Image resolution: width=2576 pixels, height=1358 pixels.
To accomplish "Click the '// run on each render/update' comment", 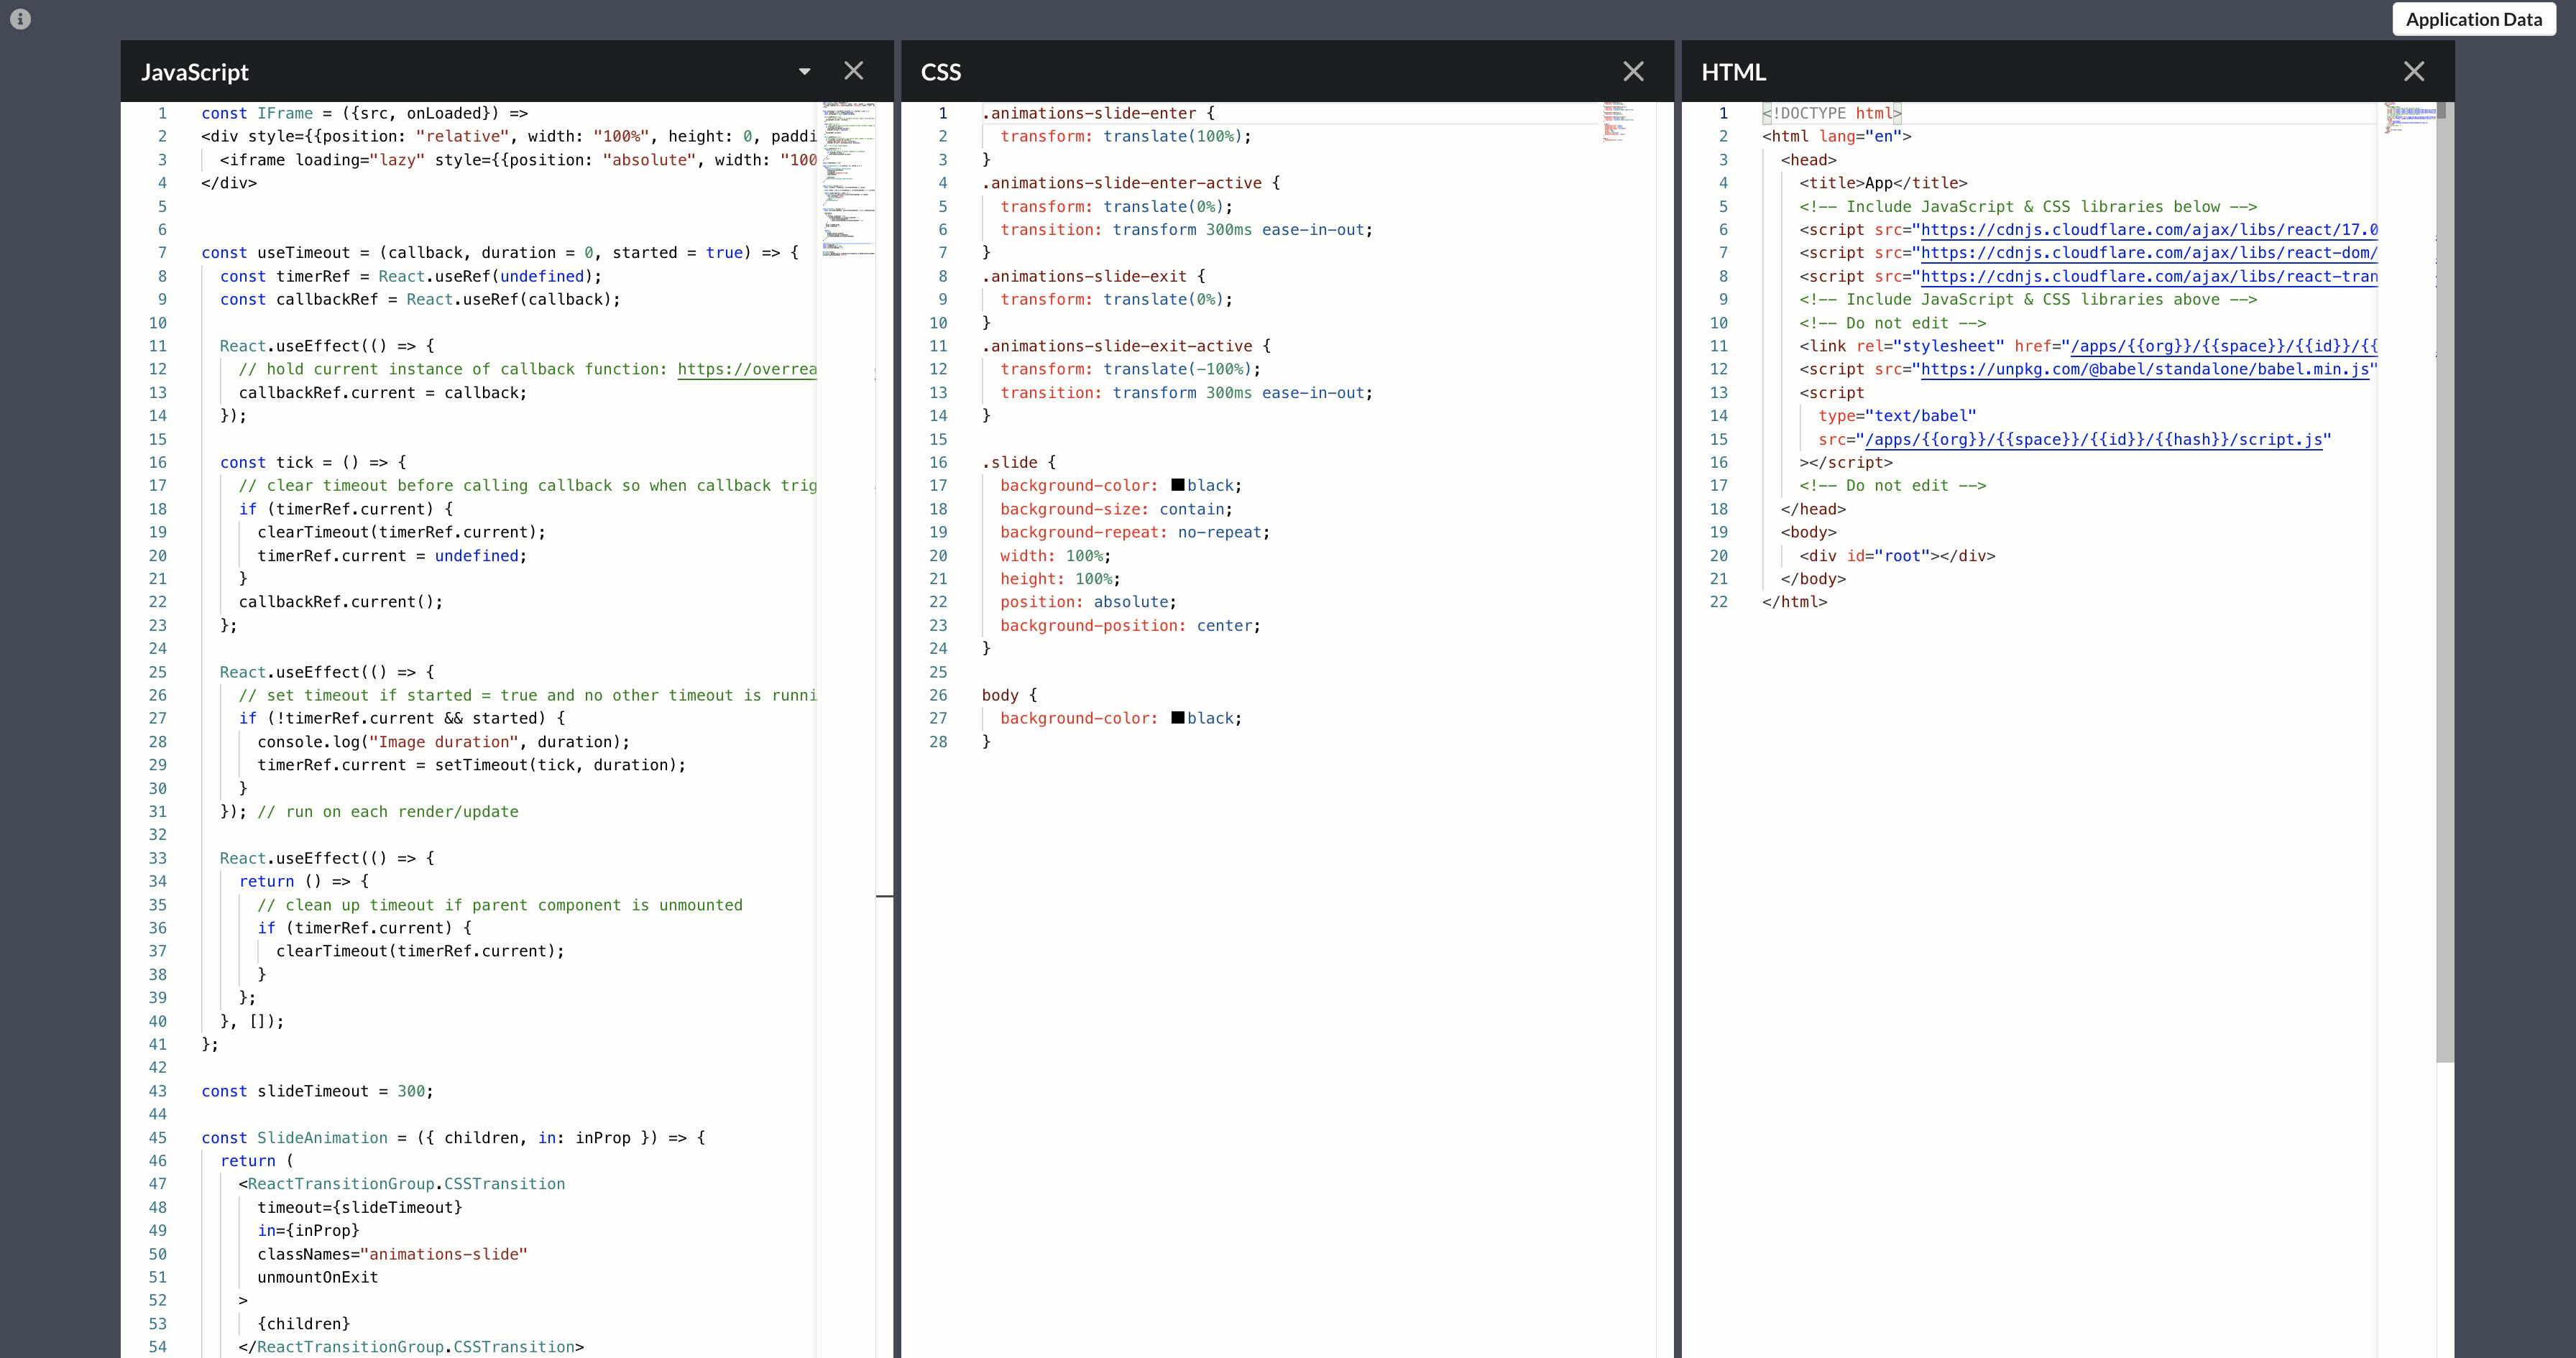I will pos(388,812).
